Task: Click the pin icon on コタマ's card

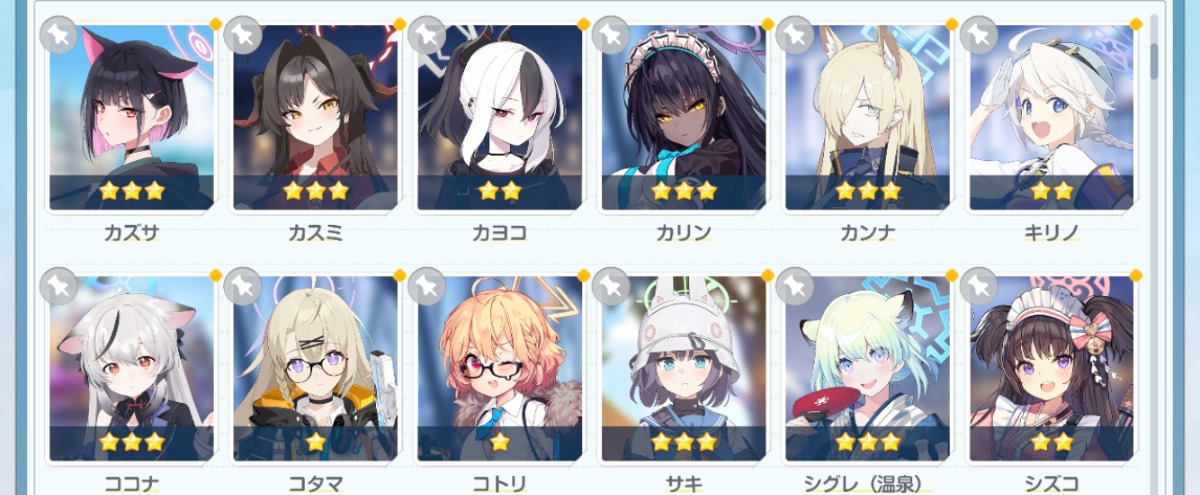Action: (x=242, y=286)
